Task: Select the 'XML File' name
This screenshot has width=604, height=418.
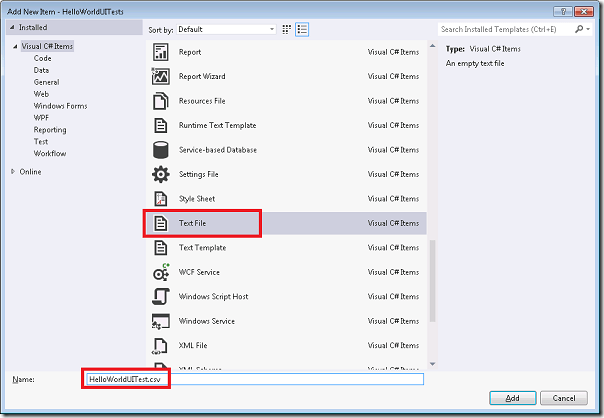Action: point(193,346)
